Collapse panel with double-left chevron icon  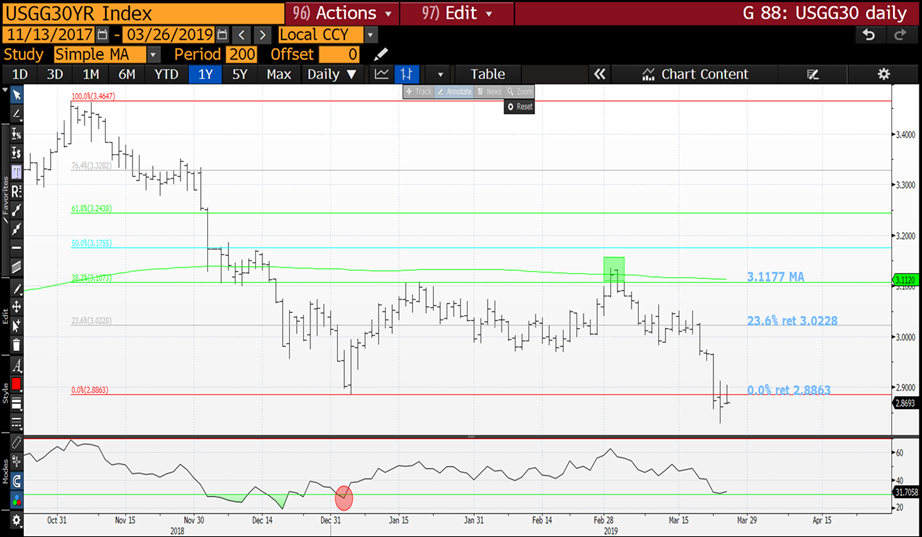pyautogui.click(x=599, y=74)
